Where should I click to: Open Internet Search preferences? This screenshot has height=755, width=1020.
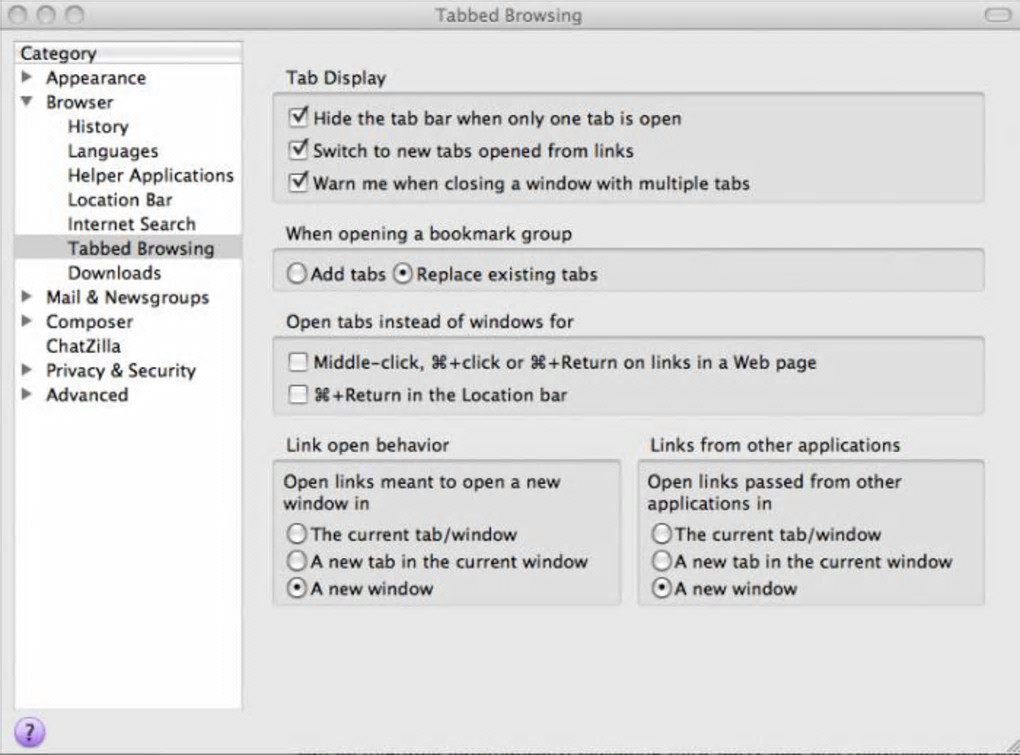tap(131, 224)
